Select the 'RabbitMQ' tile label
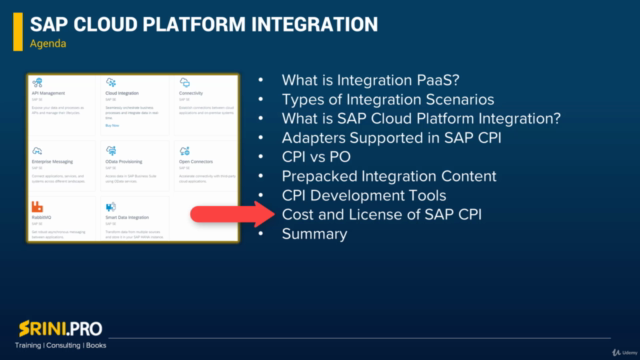The image size is (640, 360). coord(41,218)
